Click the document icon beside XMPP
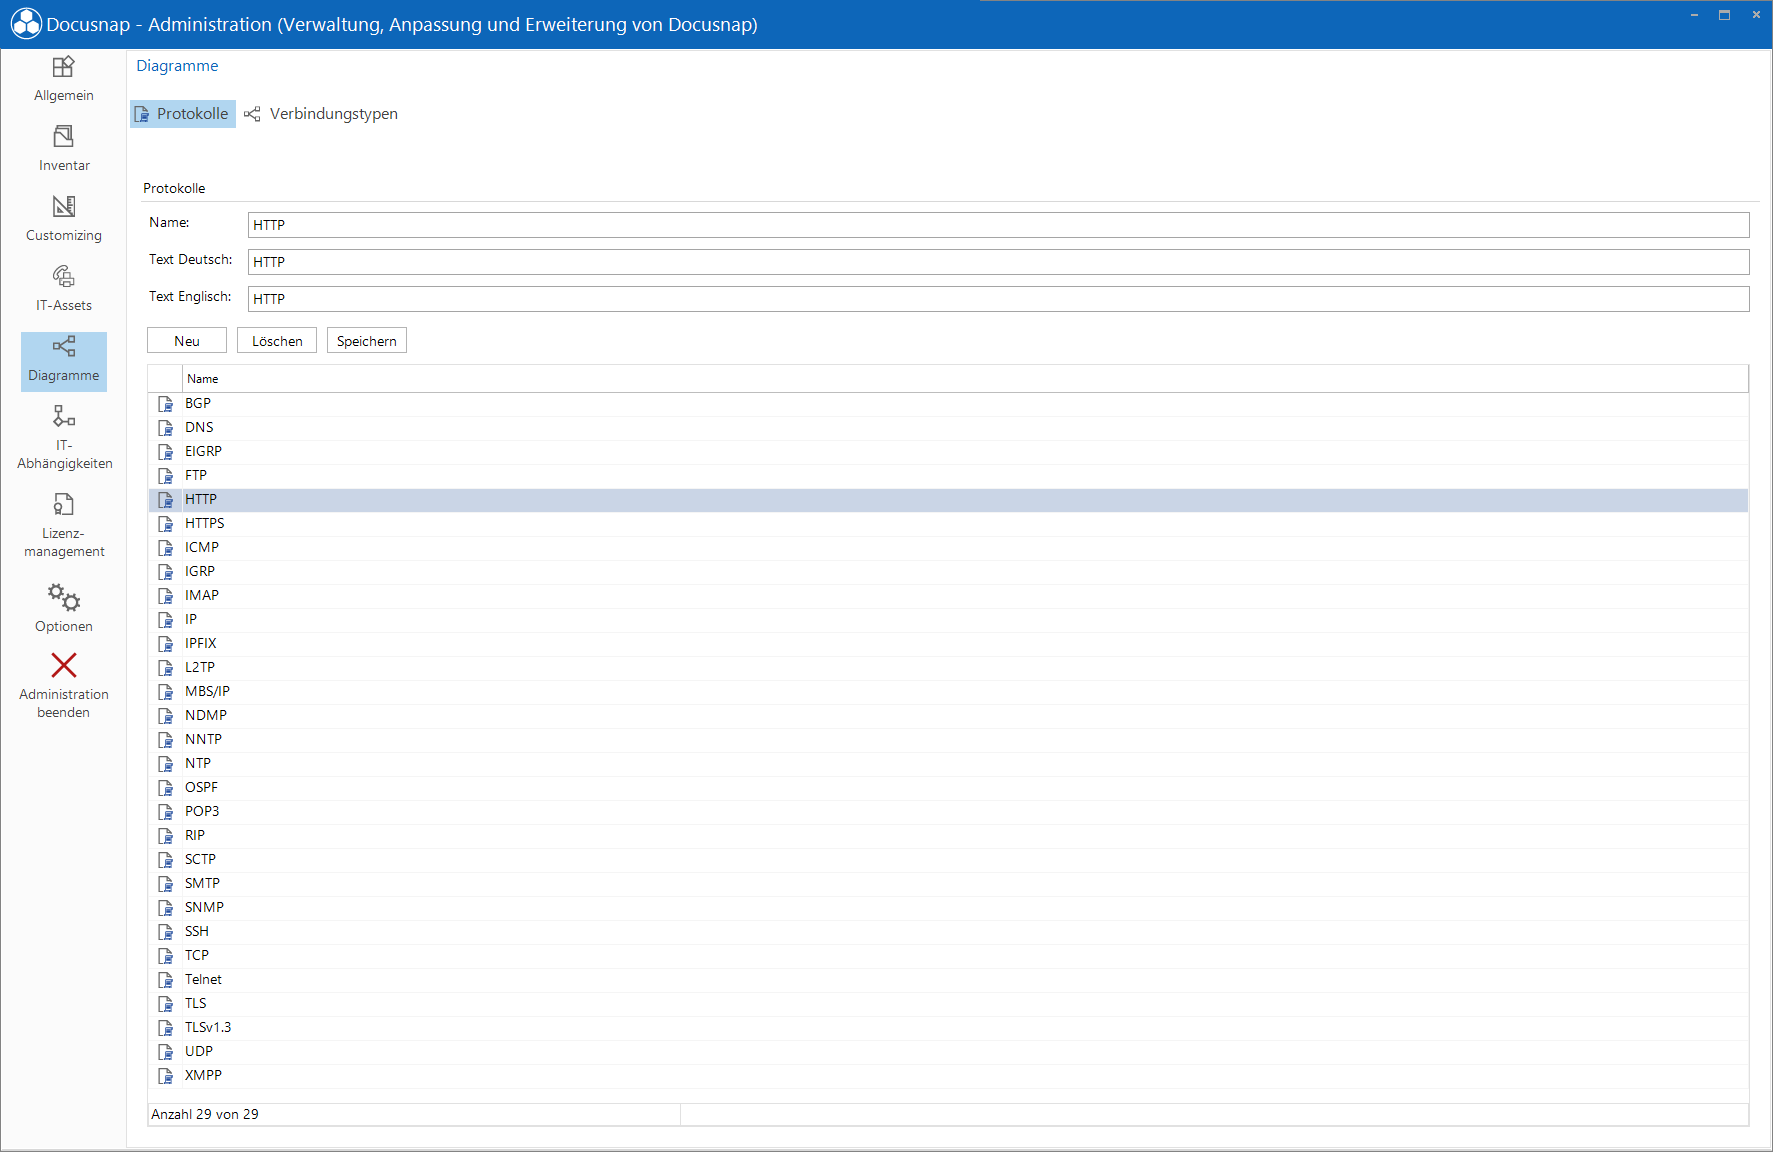This screenshot has height=1152, width=1773. [166, 1076]
